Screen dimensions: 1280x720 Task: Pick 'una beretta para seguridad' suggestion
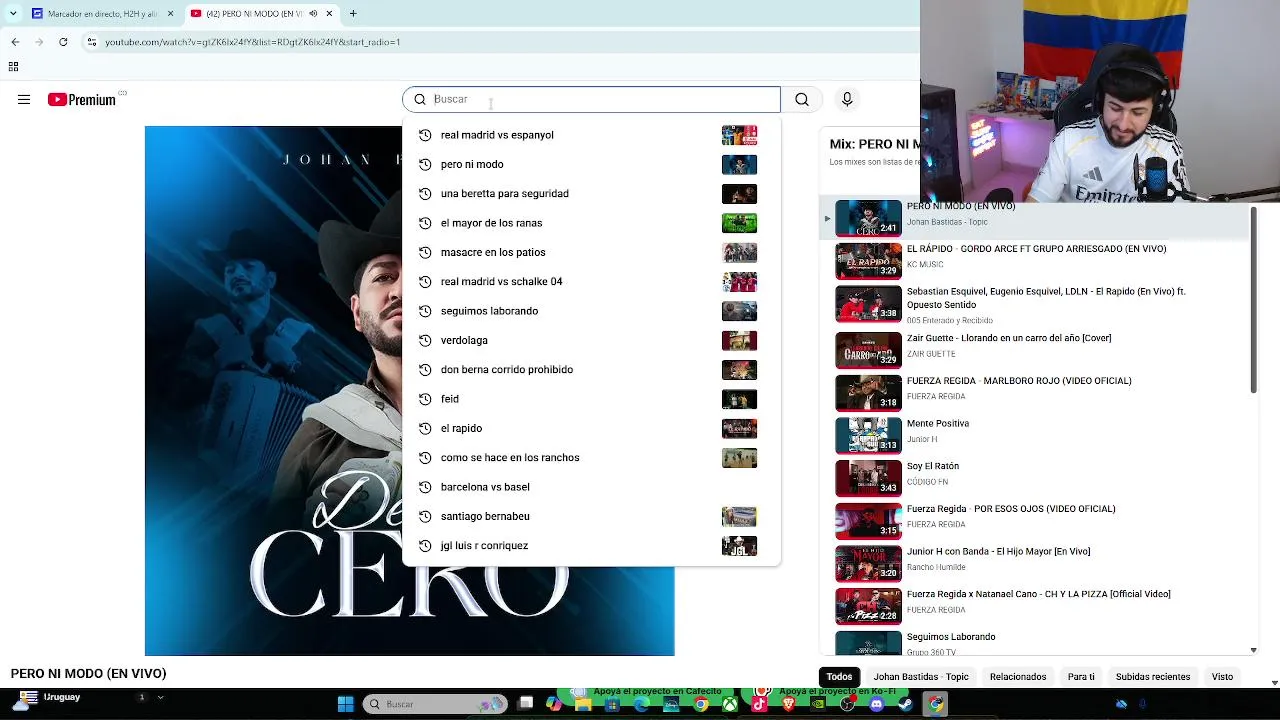click(x=591, y=193)
